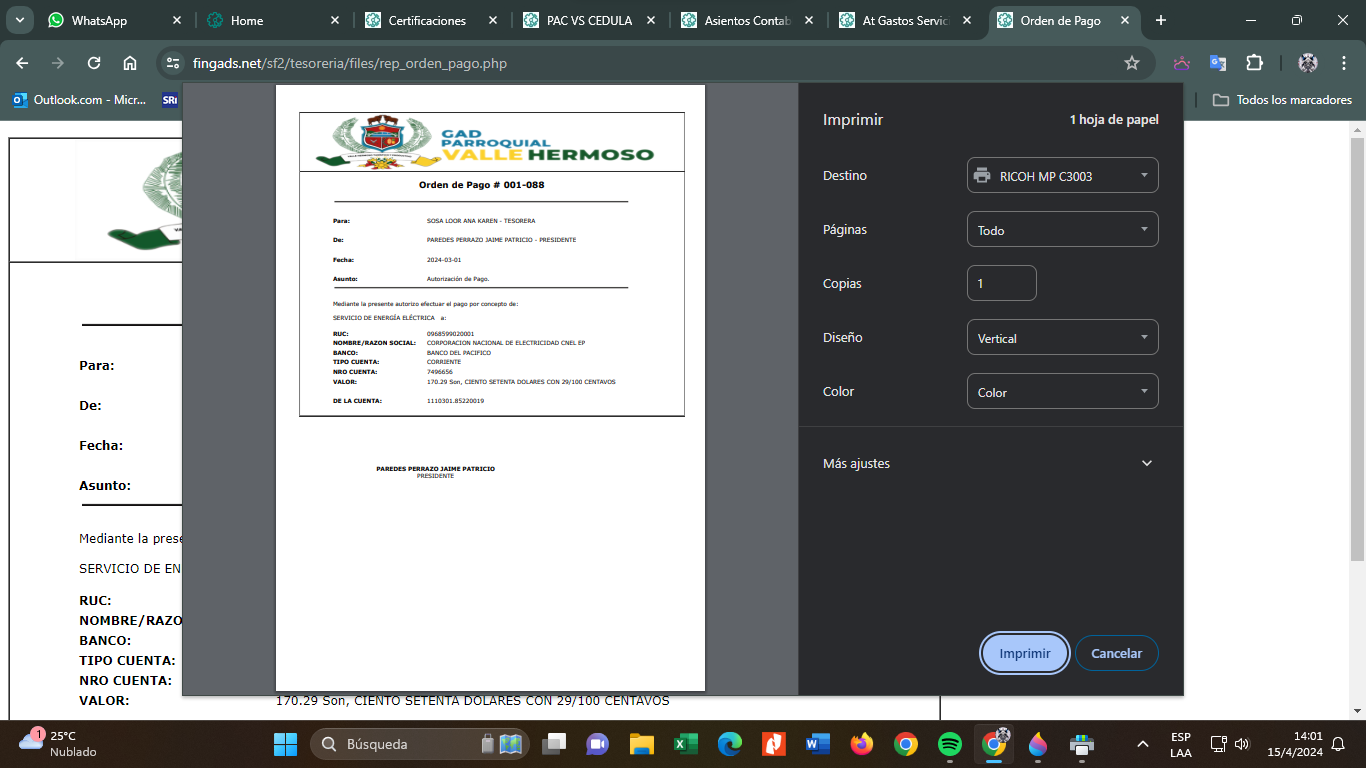Image resolution: width=1366 pixels, height=768 pixels.
Task: Open the Chrome three-dot menu
Action: [1343, 63]
